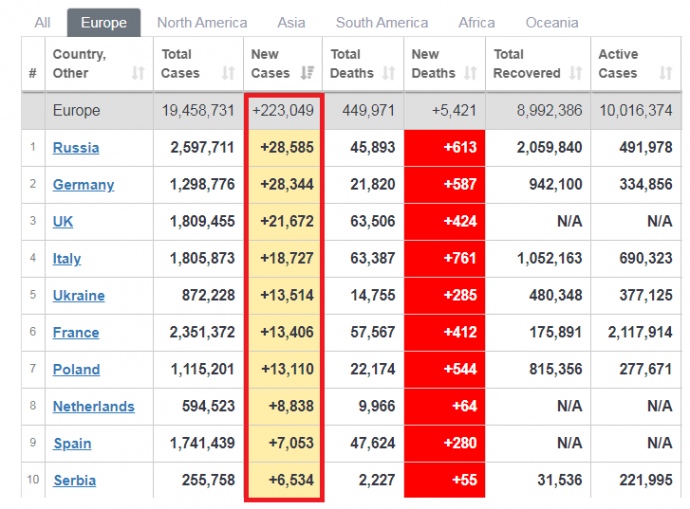Click the Ukraine link
The image size is (690, 509).
click(78, 296)
